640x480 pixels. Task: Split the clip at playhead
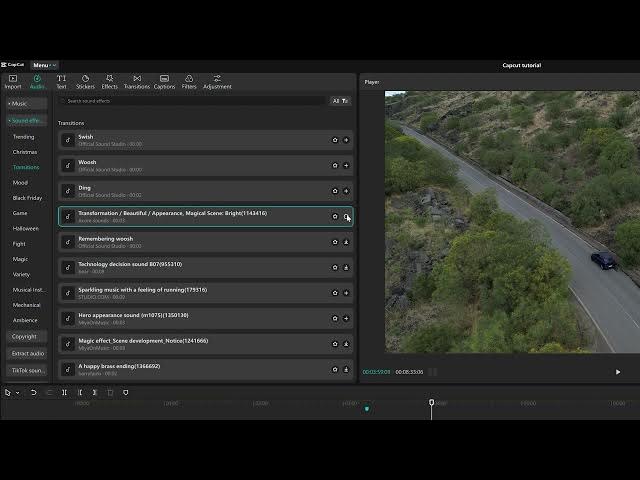coord(64,393)
